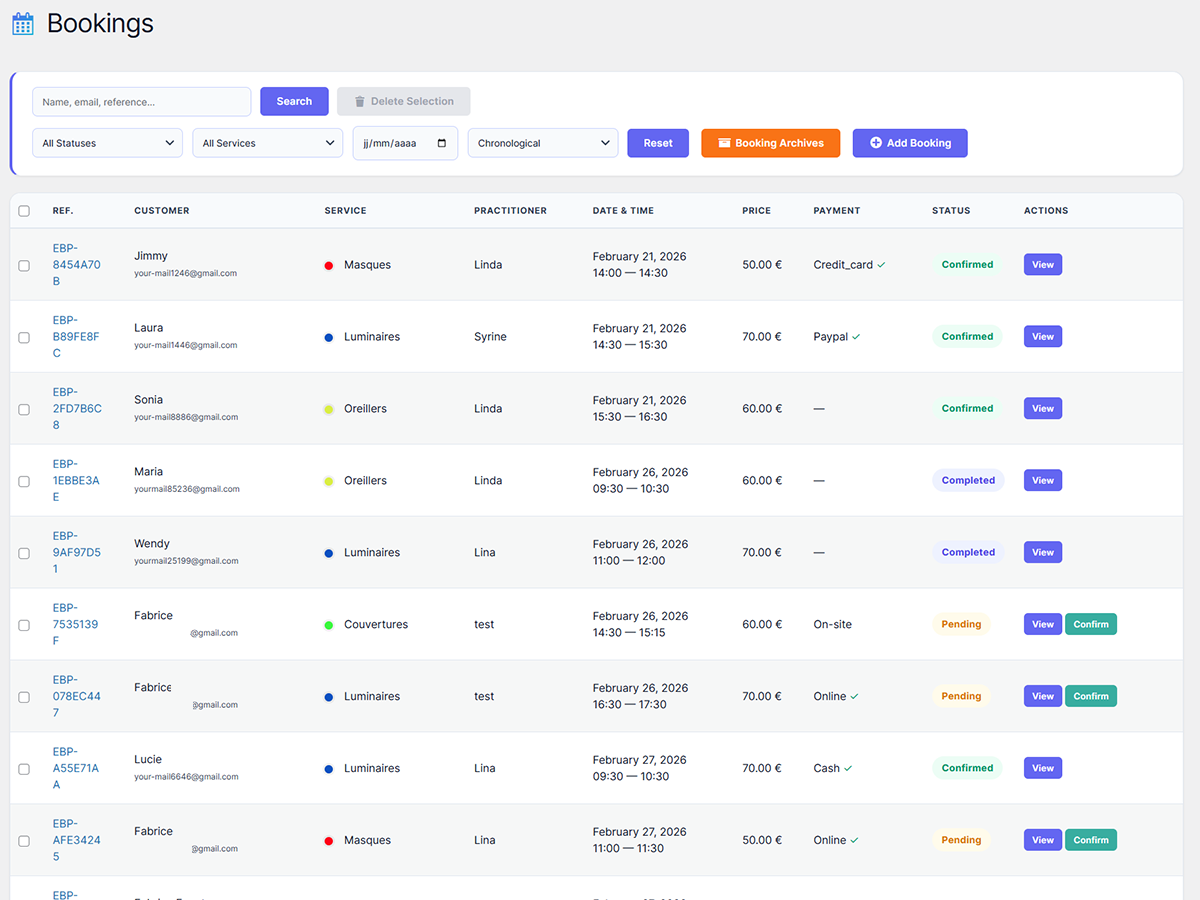Screen dimensions: 1200x900
Task: Click the Bookings calendar icon in header
Action: click(x=23, y=24)
